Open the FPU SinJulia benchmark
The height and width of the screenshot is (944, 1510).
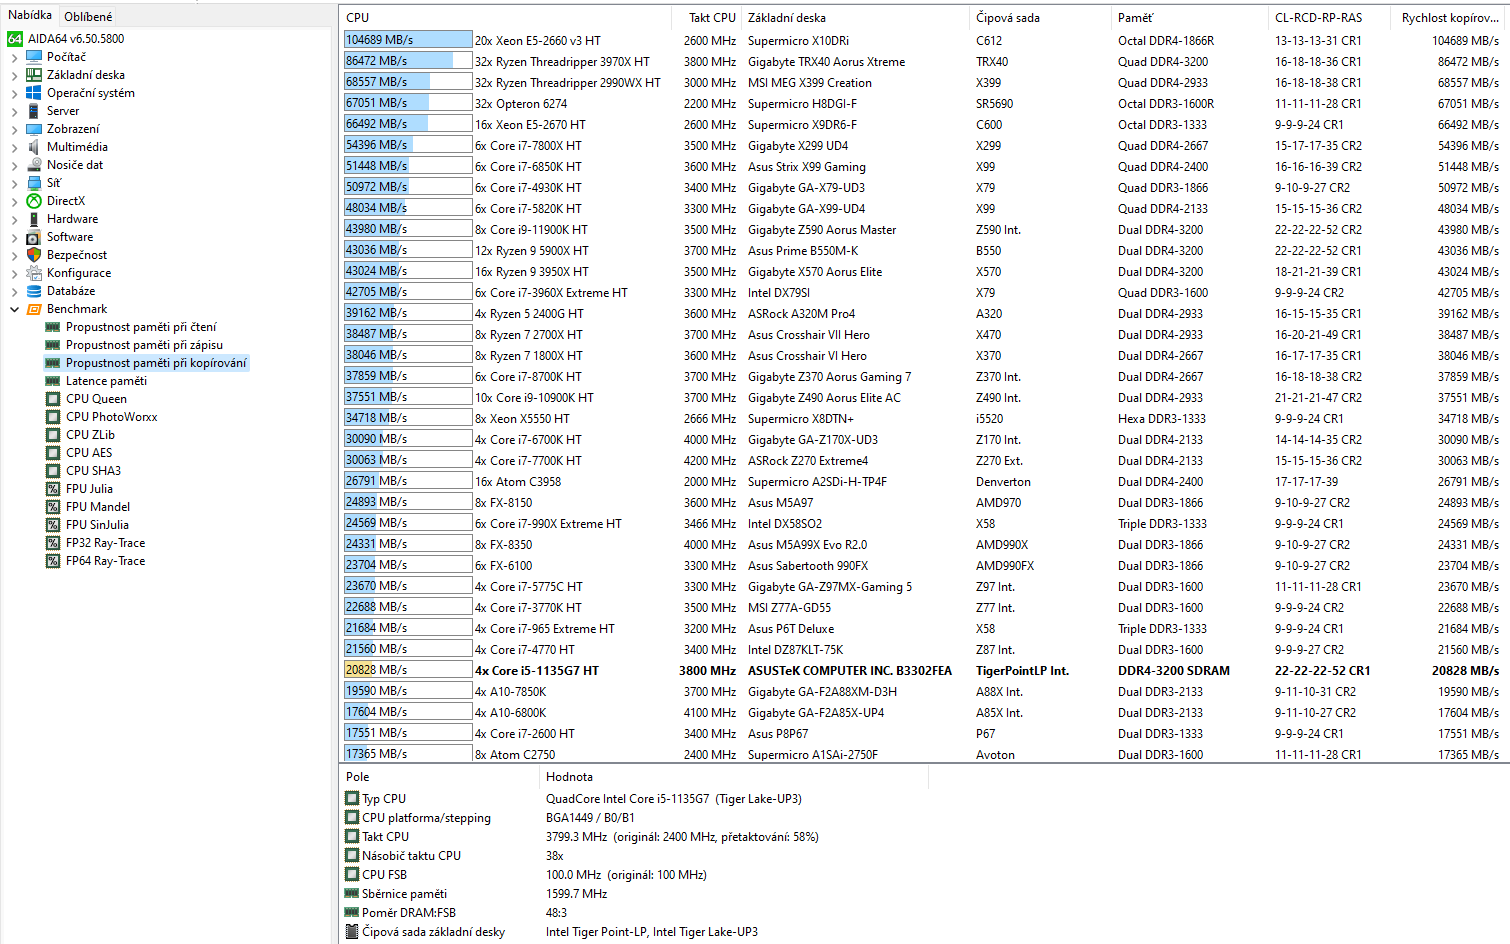pyautogui.click(x=97, y=525)
